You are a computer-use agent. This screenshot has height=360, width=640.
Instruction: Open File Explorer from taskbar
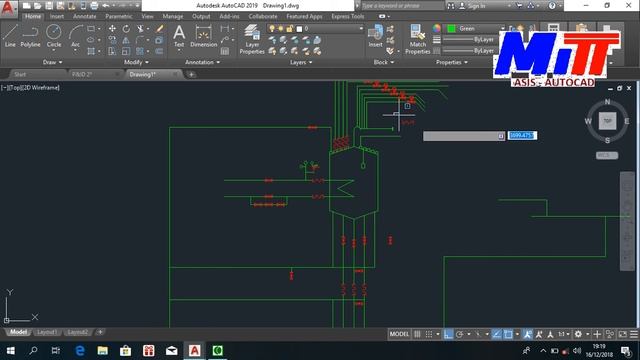[102, 351]
